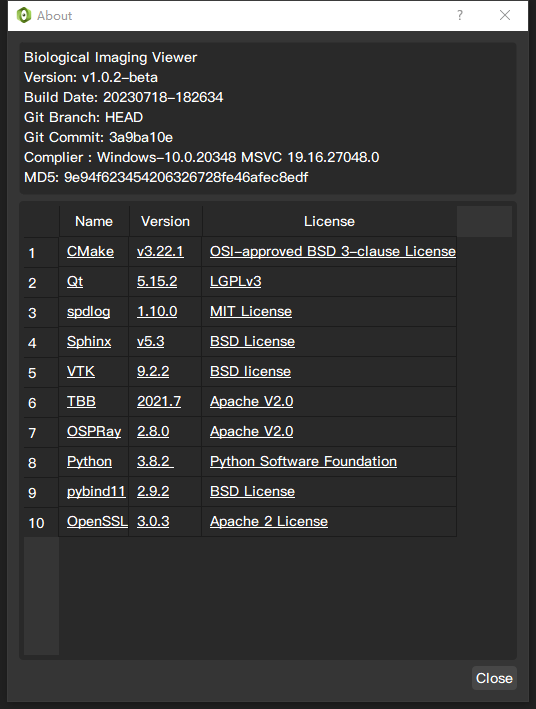Open the TBB name link
Viewport: 536px width, 709px height.
[x=81, y=402]
